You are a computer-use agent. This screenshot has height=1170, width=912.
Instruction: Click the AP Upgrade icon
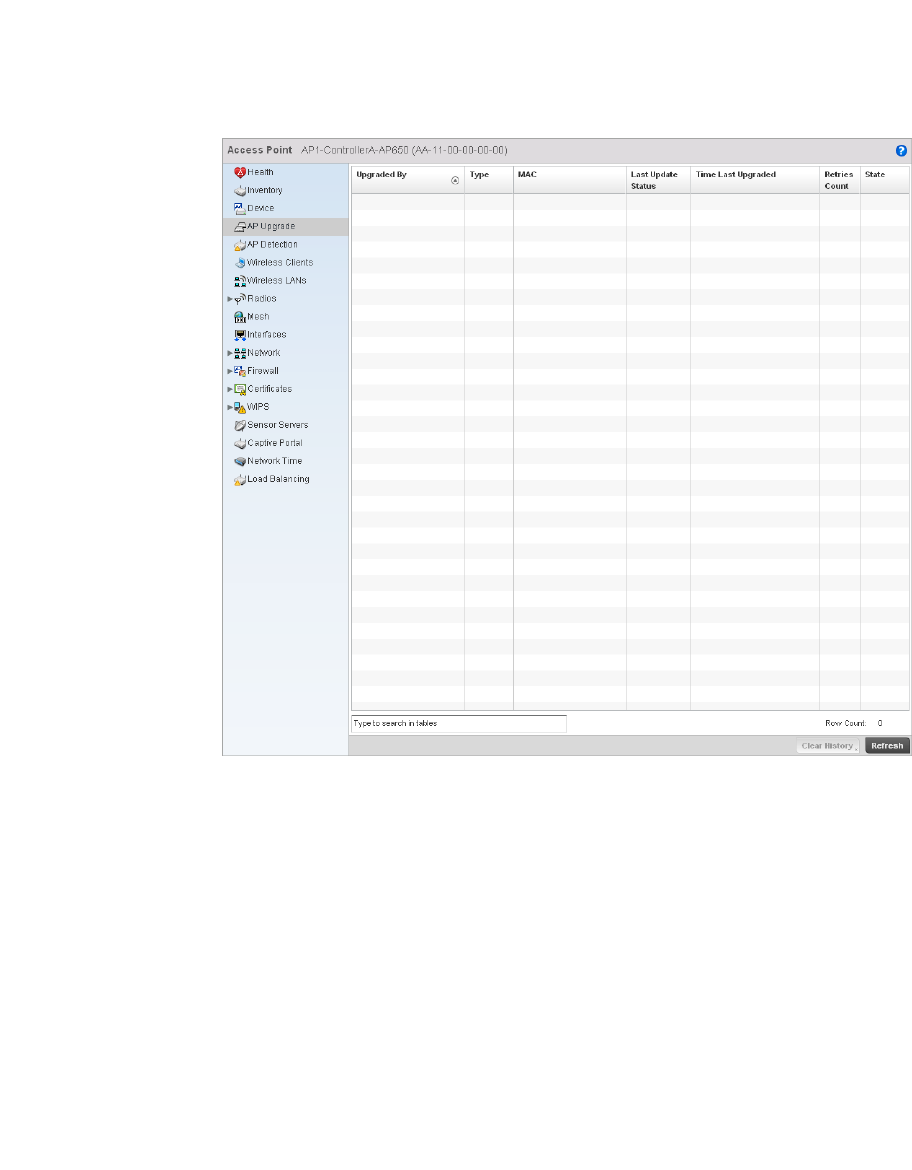point(240,227)
